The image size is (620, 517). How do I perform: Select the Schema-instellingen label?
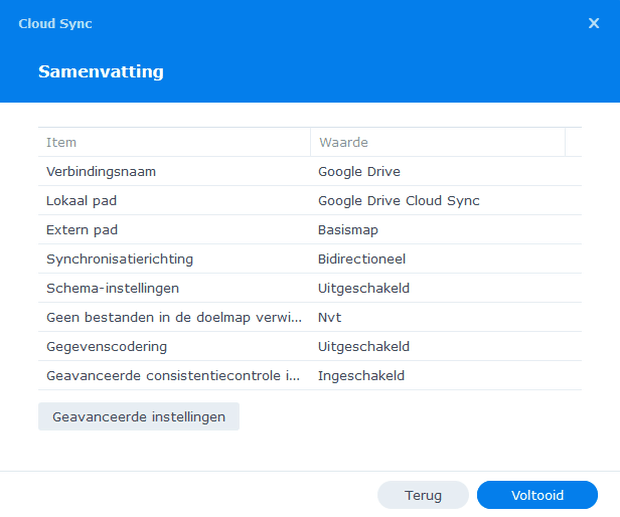[113, 288]
